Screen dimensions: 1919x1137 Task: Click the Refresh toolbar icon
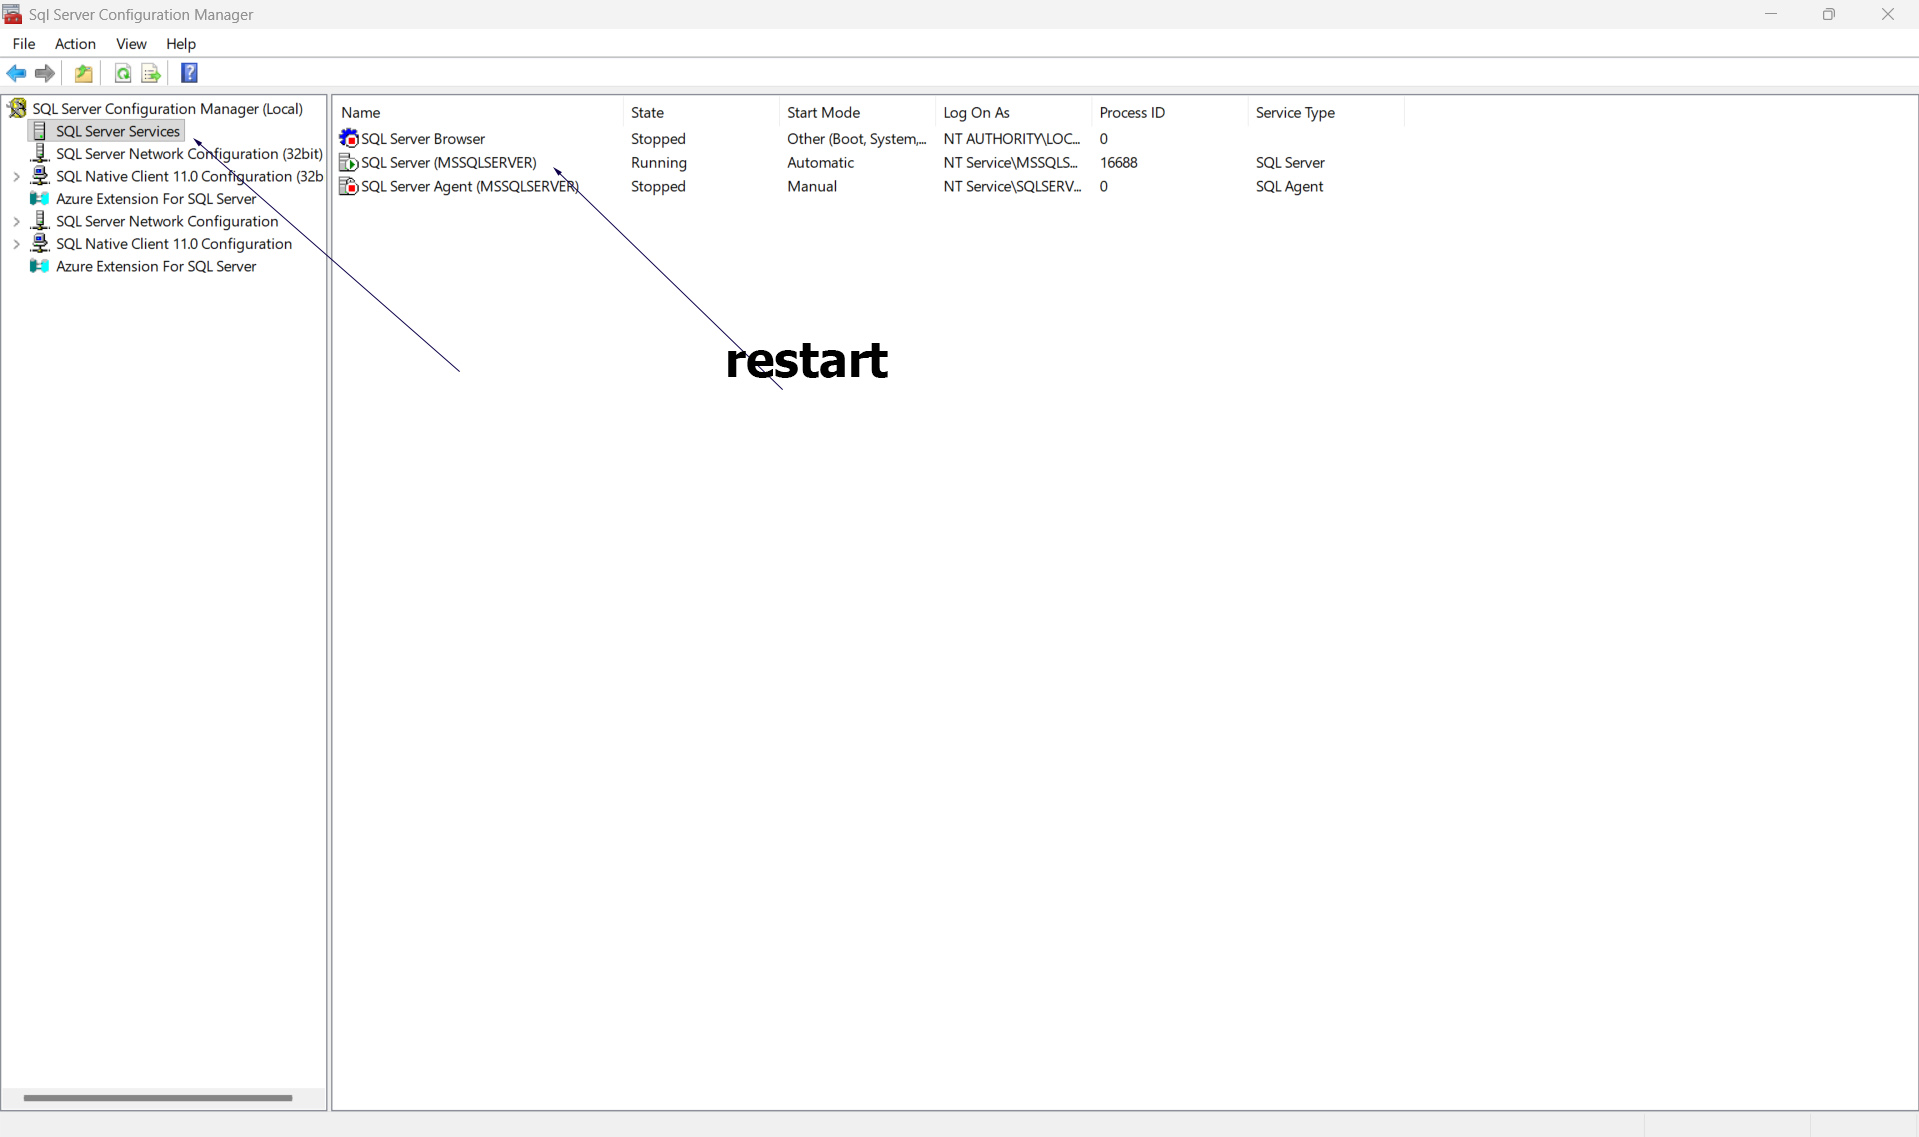click(122, 73)
